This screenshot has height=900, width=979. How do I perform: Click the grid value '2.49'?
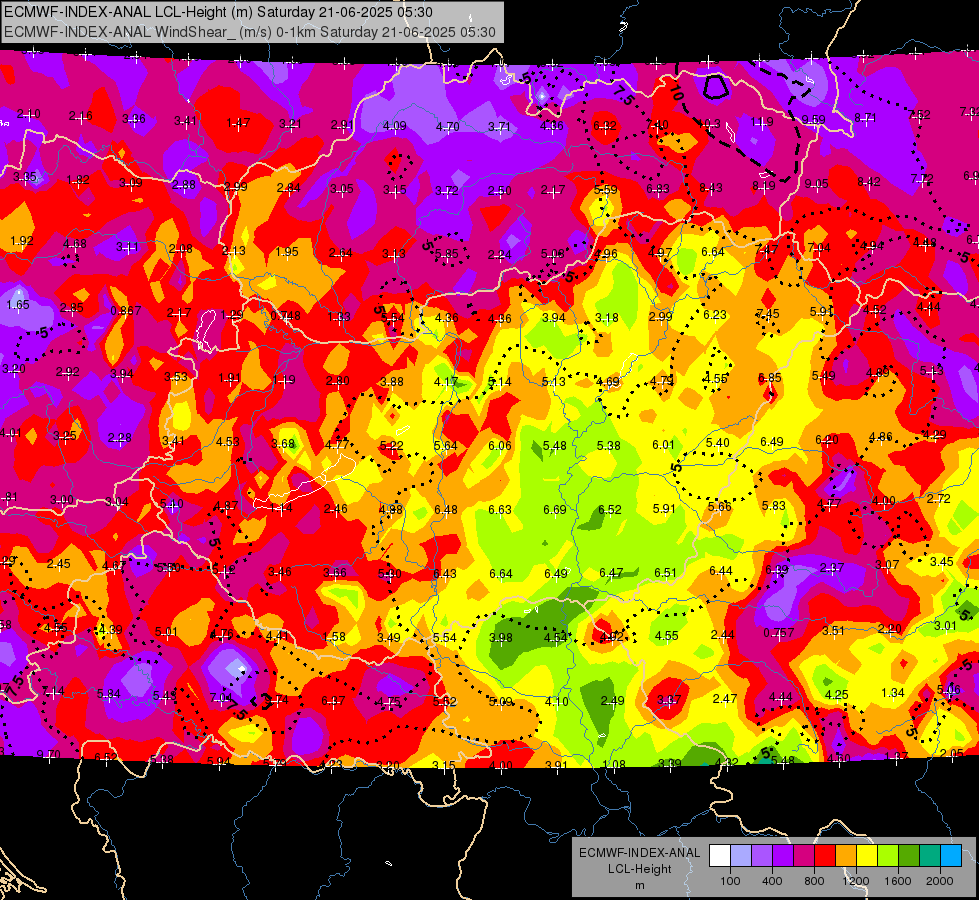(x=612, y=701)
